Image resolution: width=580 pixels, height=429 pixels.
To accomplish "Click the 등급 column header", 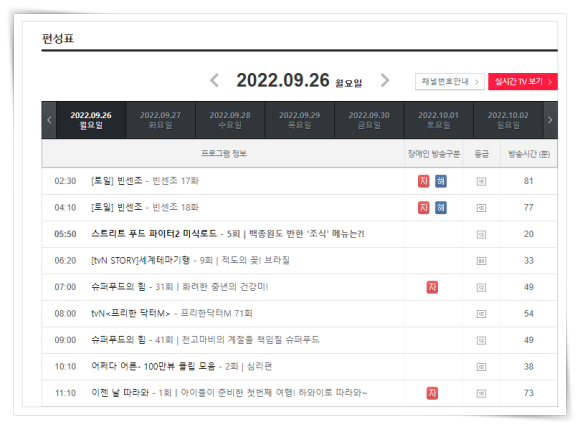I will pos(482,154).
